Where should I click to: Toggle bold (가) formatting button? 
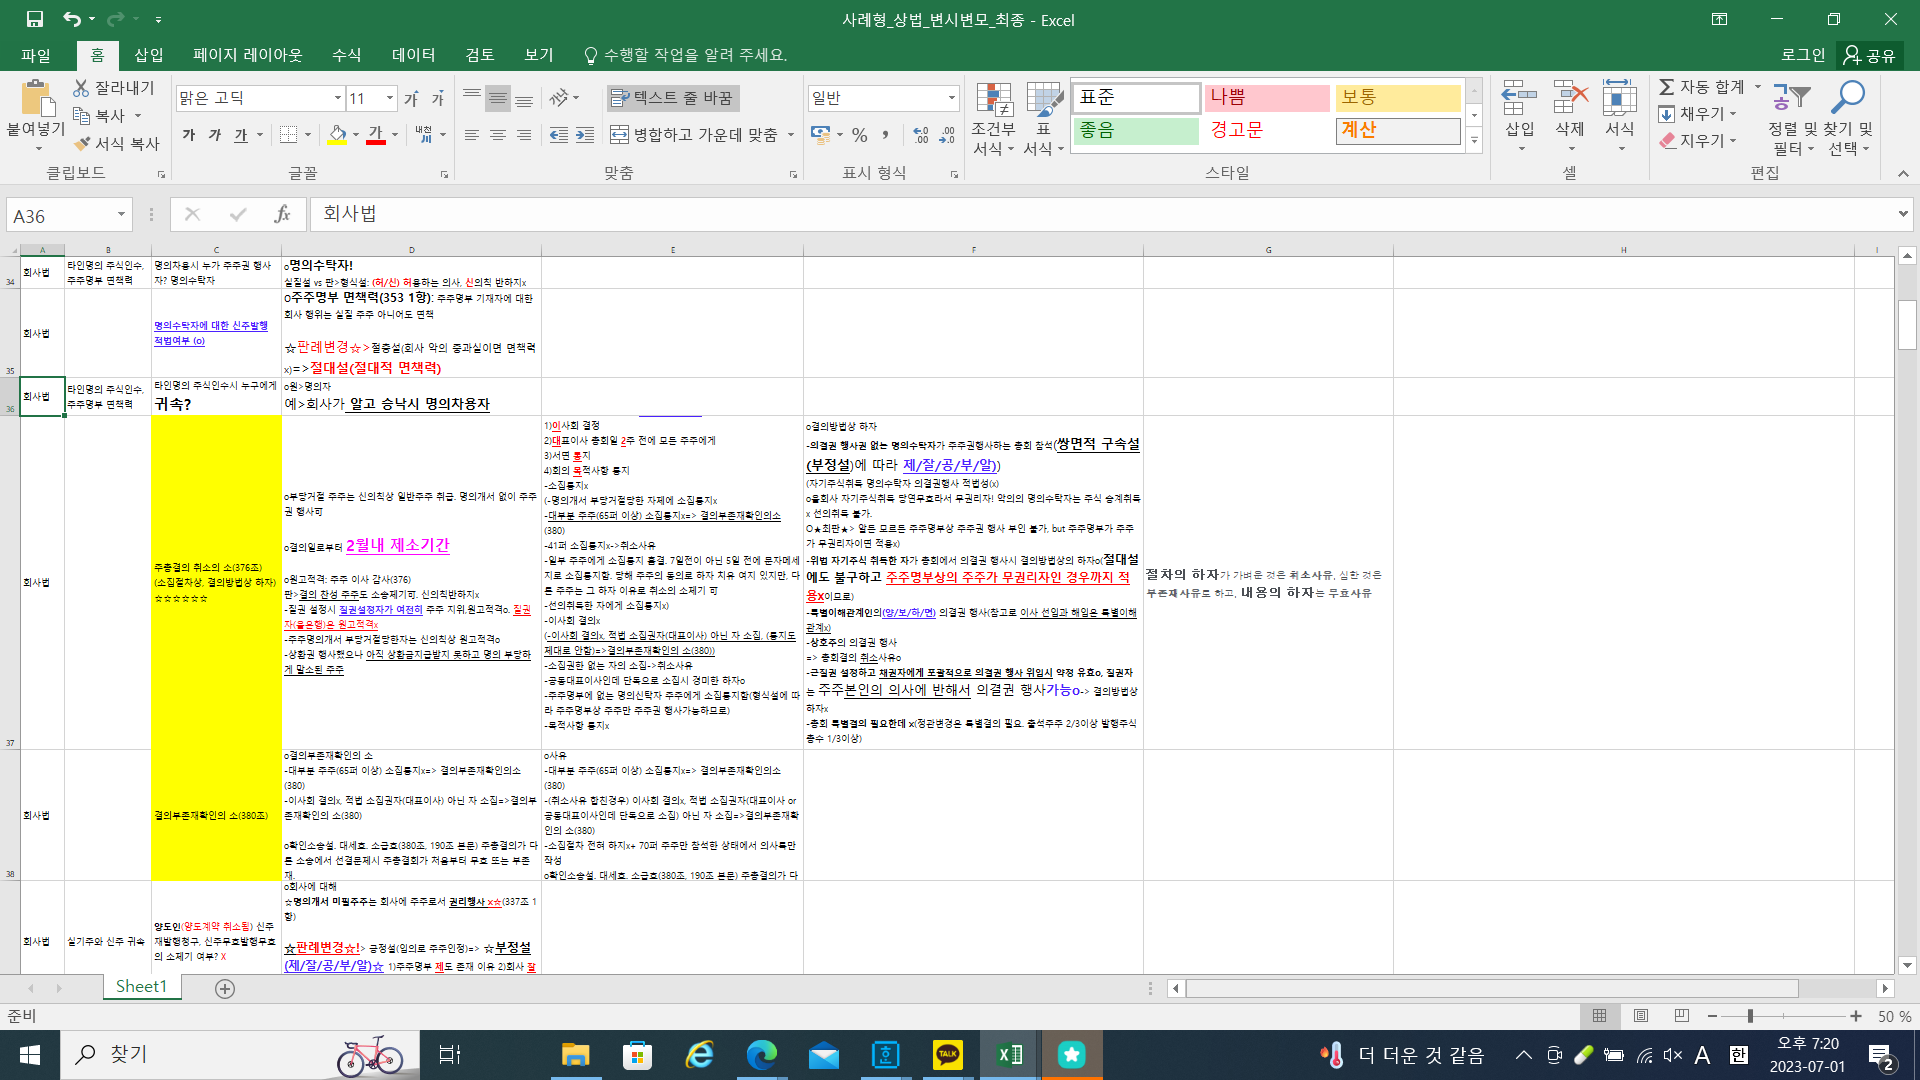[189, 135]
